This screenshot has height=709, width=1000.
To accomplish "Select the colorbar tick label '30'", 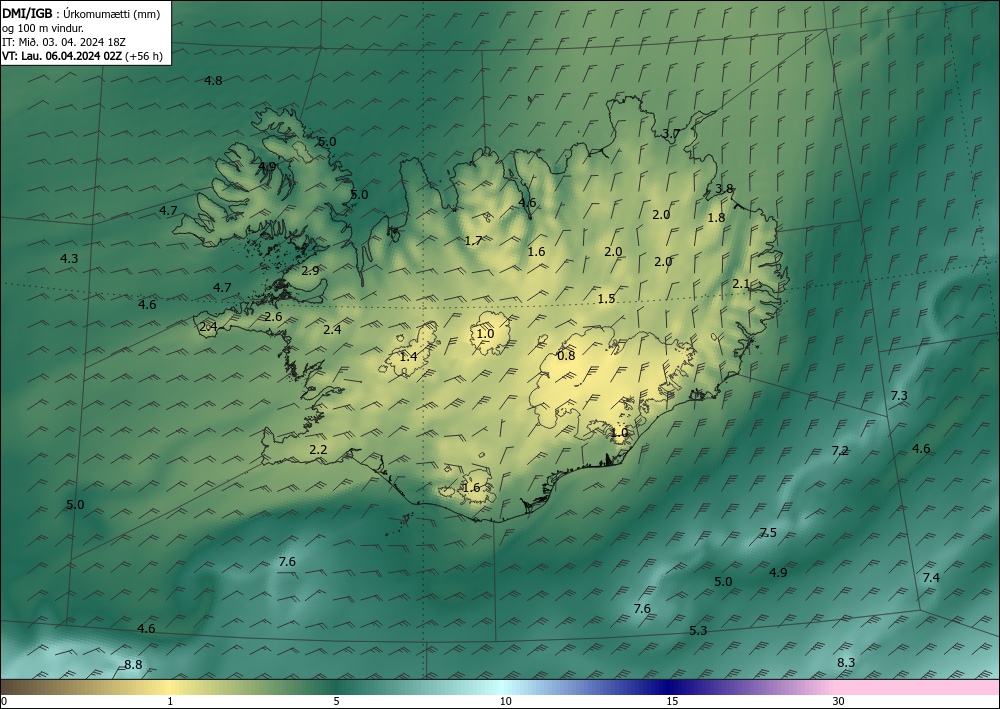I will coord(839,701).
